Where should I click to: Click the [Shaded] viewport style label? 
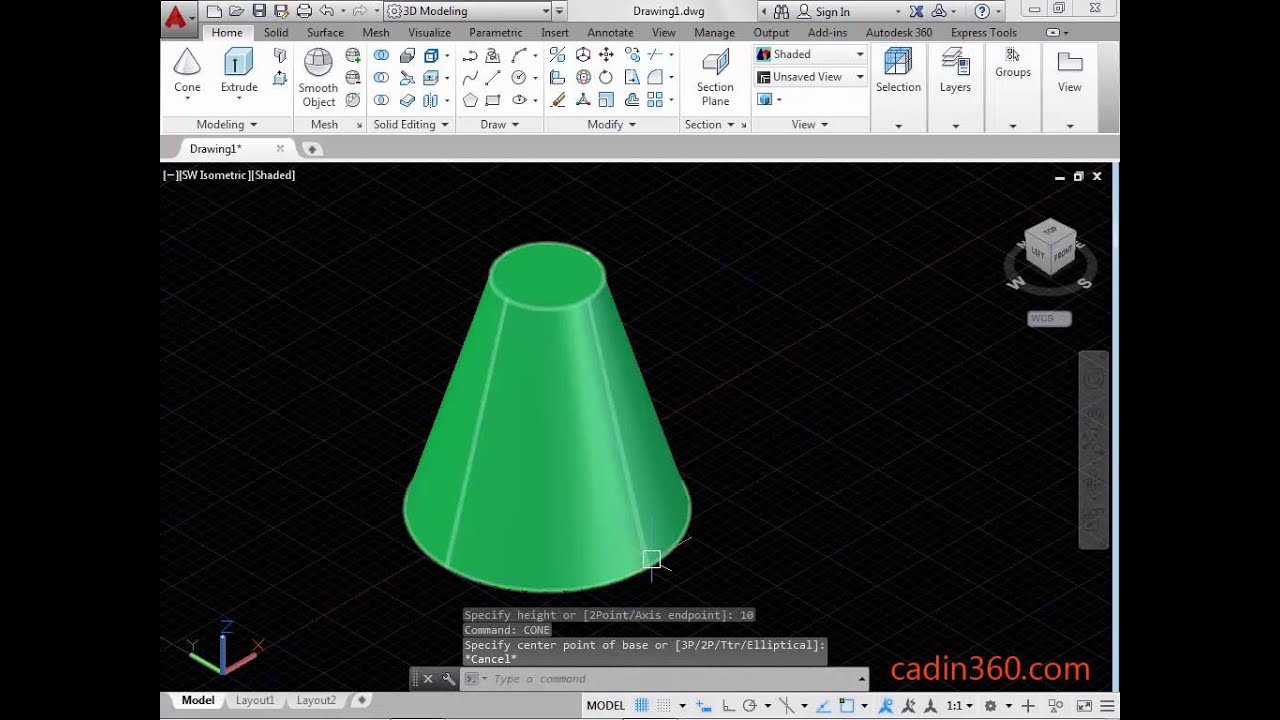[272, 175]
